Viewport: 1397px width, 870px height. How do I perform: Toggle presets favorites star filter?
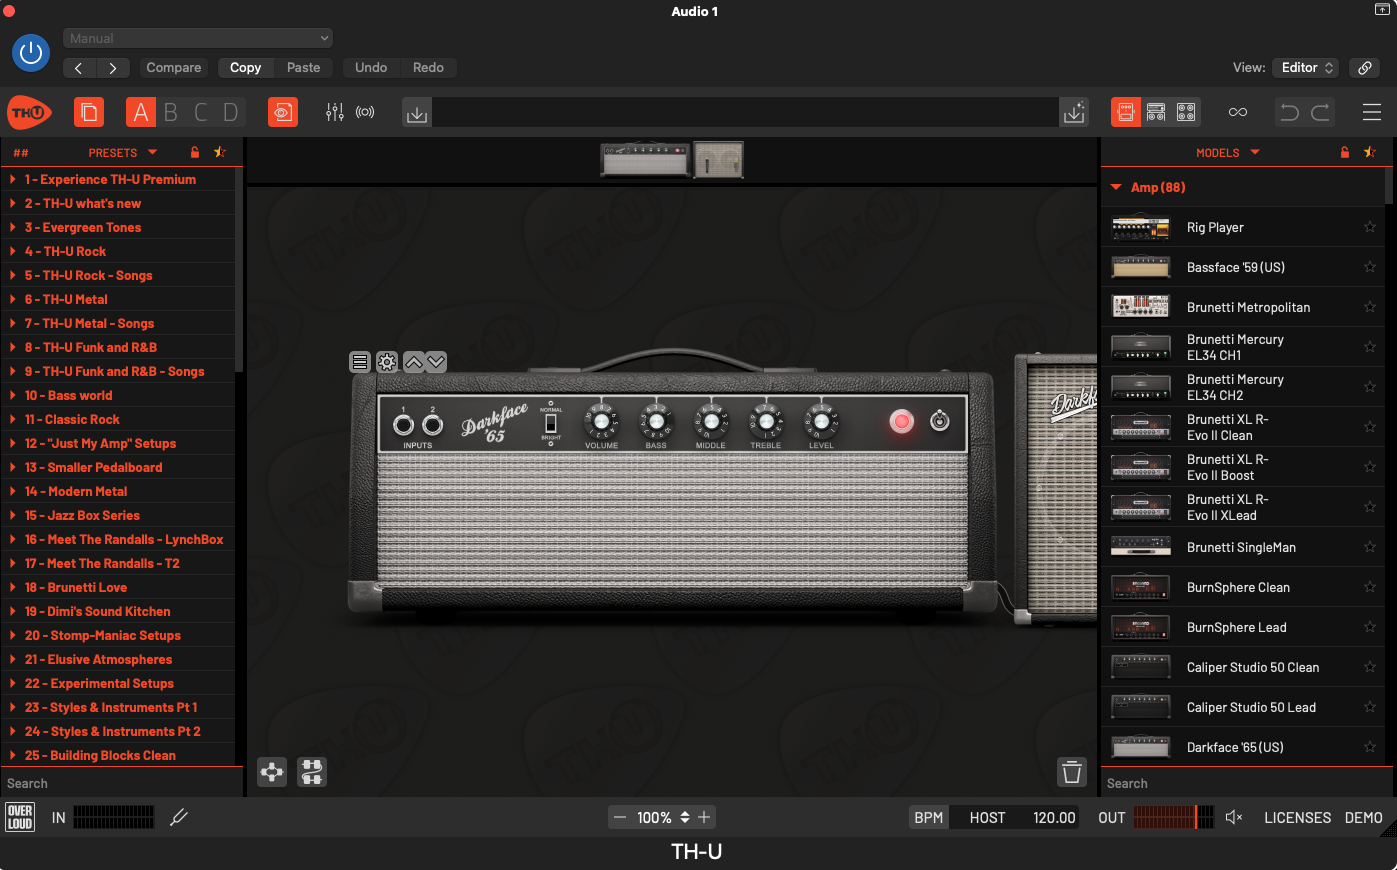point(220,152)
